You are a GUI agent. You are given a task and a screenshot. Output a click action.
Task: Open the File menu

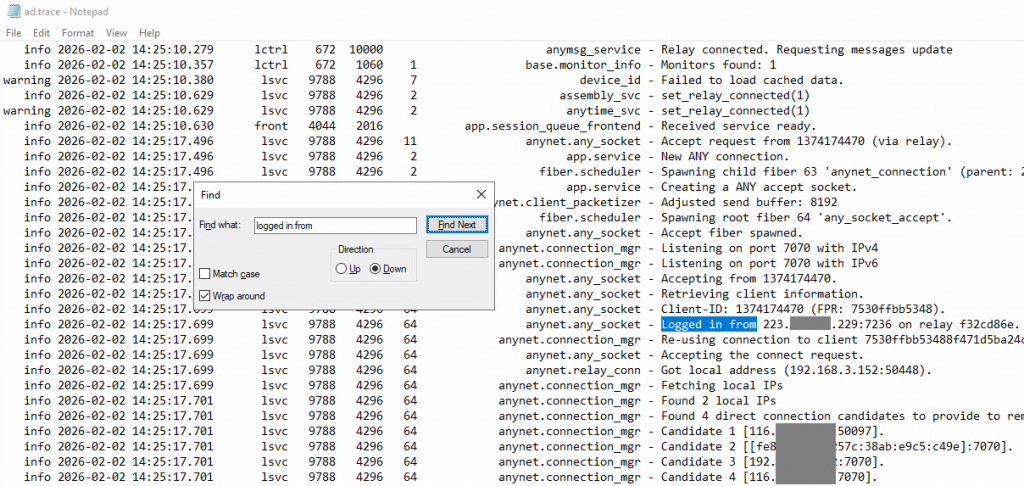coord(13,33)
